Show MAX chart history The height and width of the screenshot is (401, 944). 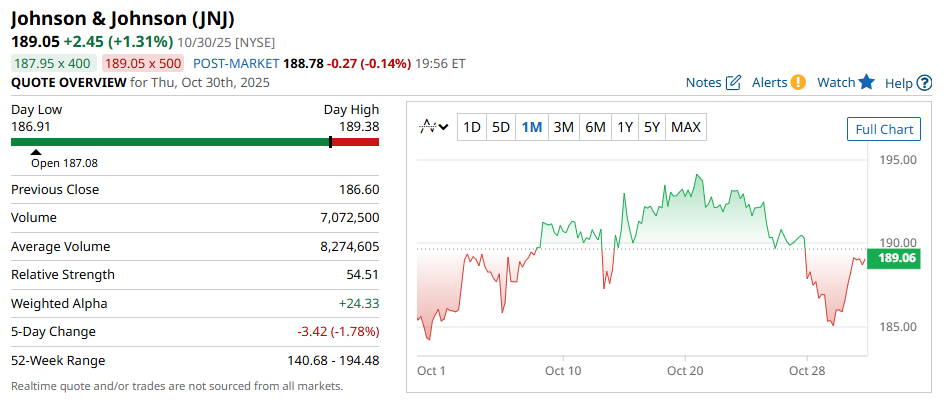tap(686, 127)
